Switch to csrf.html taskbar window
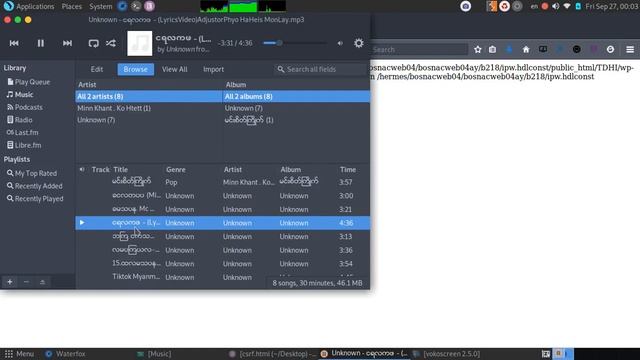Image resolution: width=640 pixels, height=360 pixels. [x=272, y=354]
